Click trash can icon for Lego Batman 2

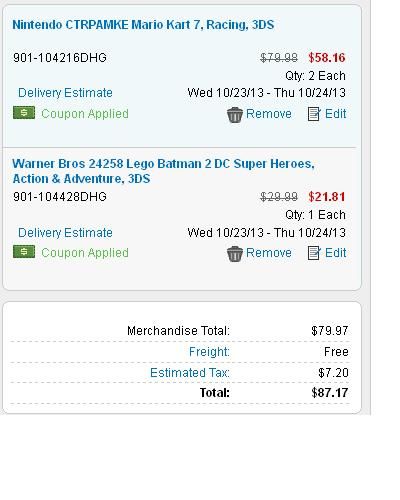point(235,254)
